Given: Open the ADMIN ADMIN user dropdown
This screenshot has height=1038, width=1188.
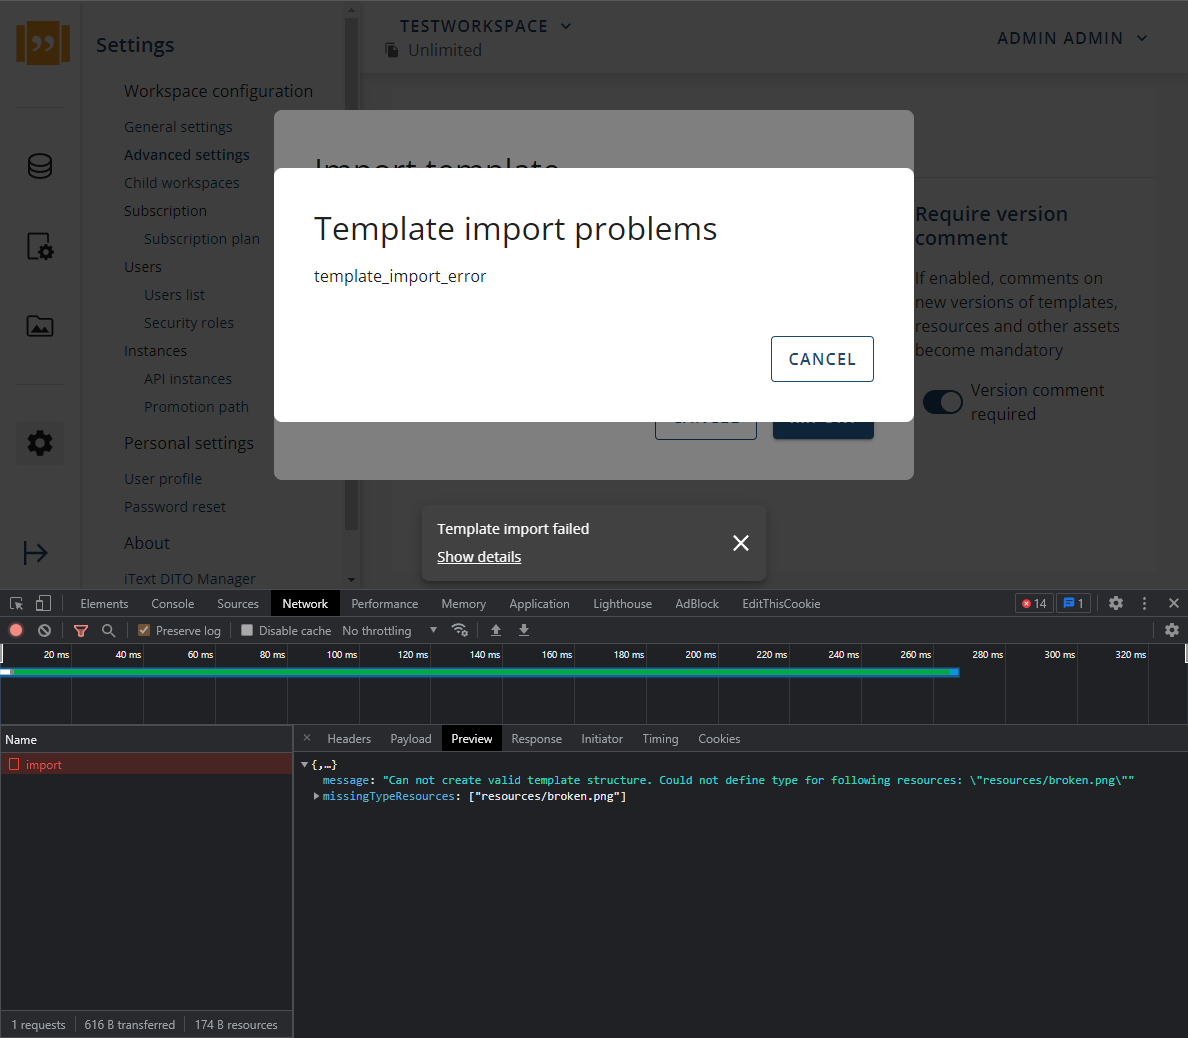Looking at the screenshot, I should point(1072,38).
